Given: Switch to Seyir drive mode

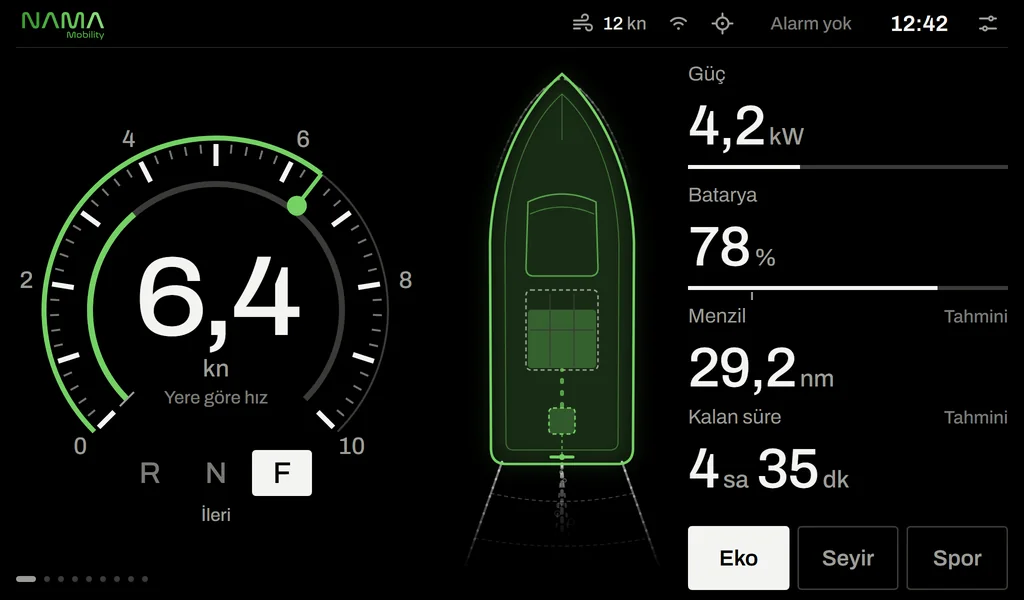Looking at the screenshot, I should [x=848, y=558].
